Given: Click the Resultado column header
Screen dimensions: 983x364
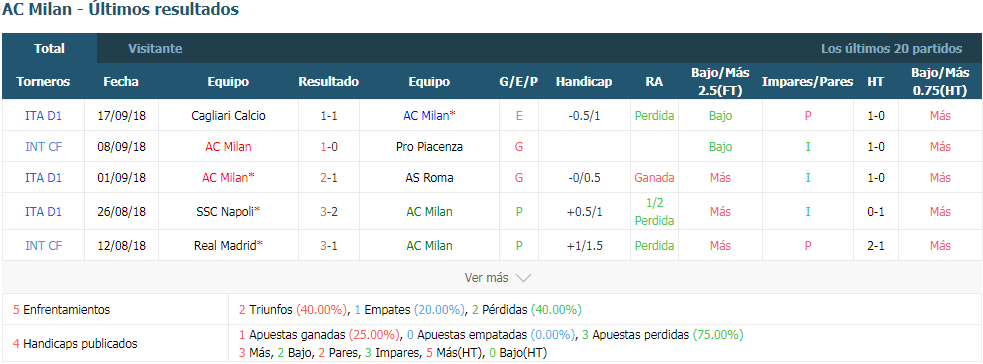Looking at the screenshot, I should [329, 81].
